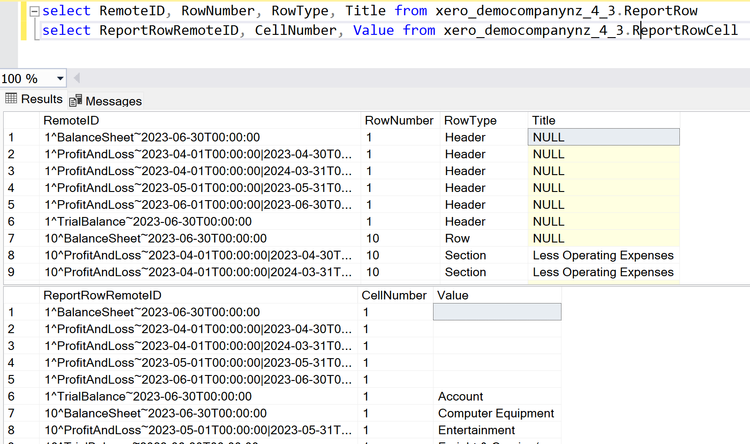Click the Entertainment value cell
750x444 pixels.
(x=497, y=430)
